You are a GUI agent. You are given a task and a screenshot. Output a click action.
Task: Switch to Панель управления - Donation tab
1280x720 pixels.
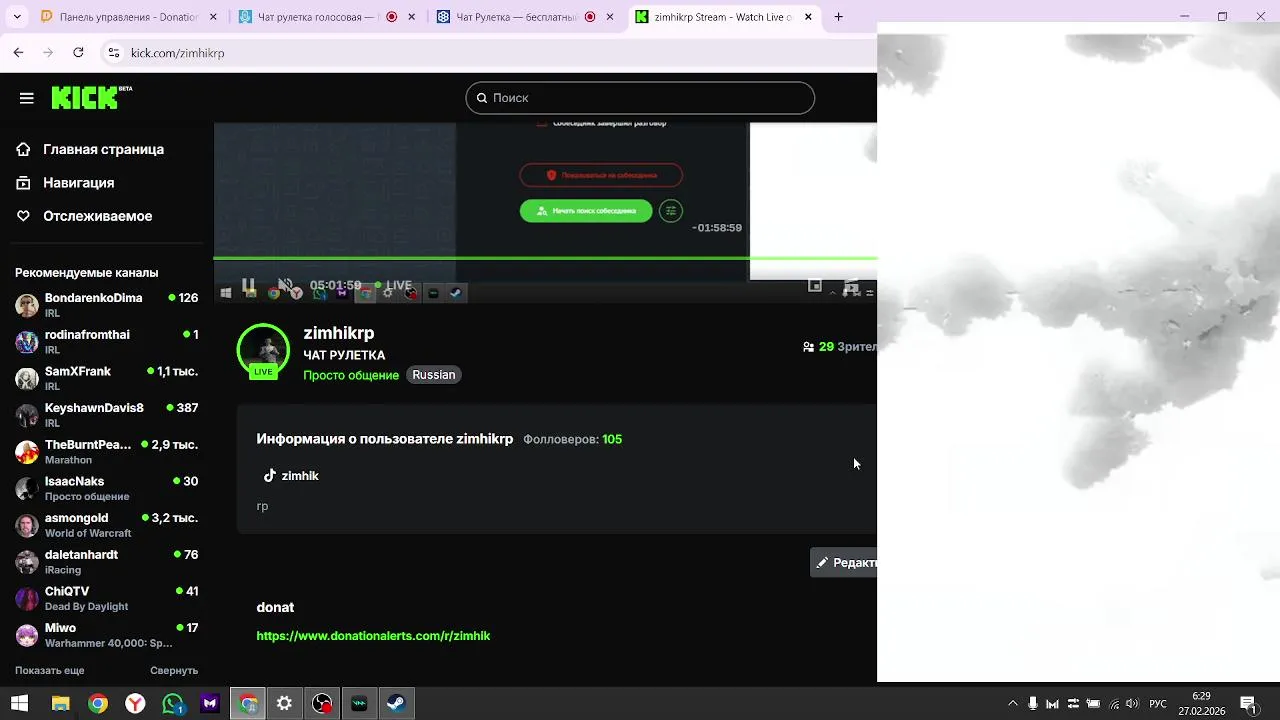point(130,17)
